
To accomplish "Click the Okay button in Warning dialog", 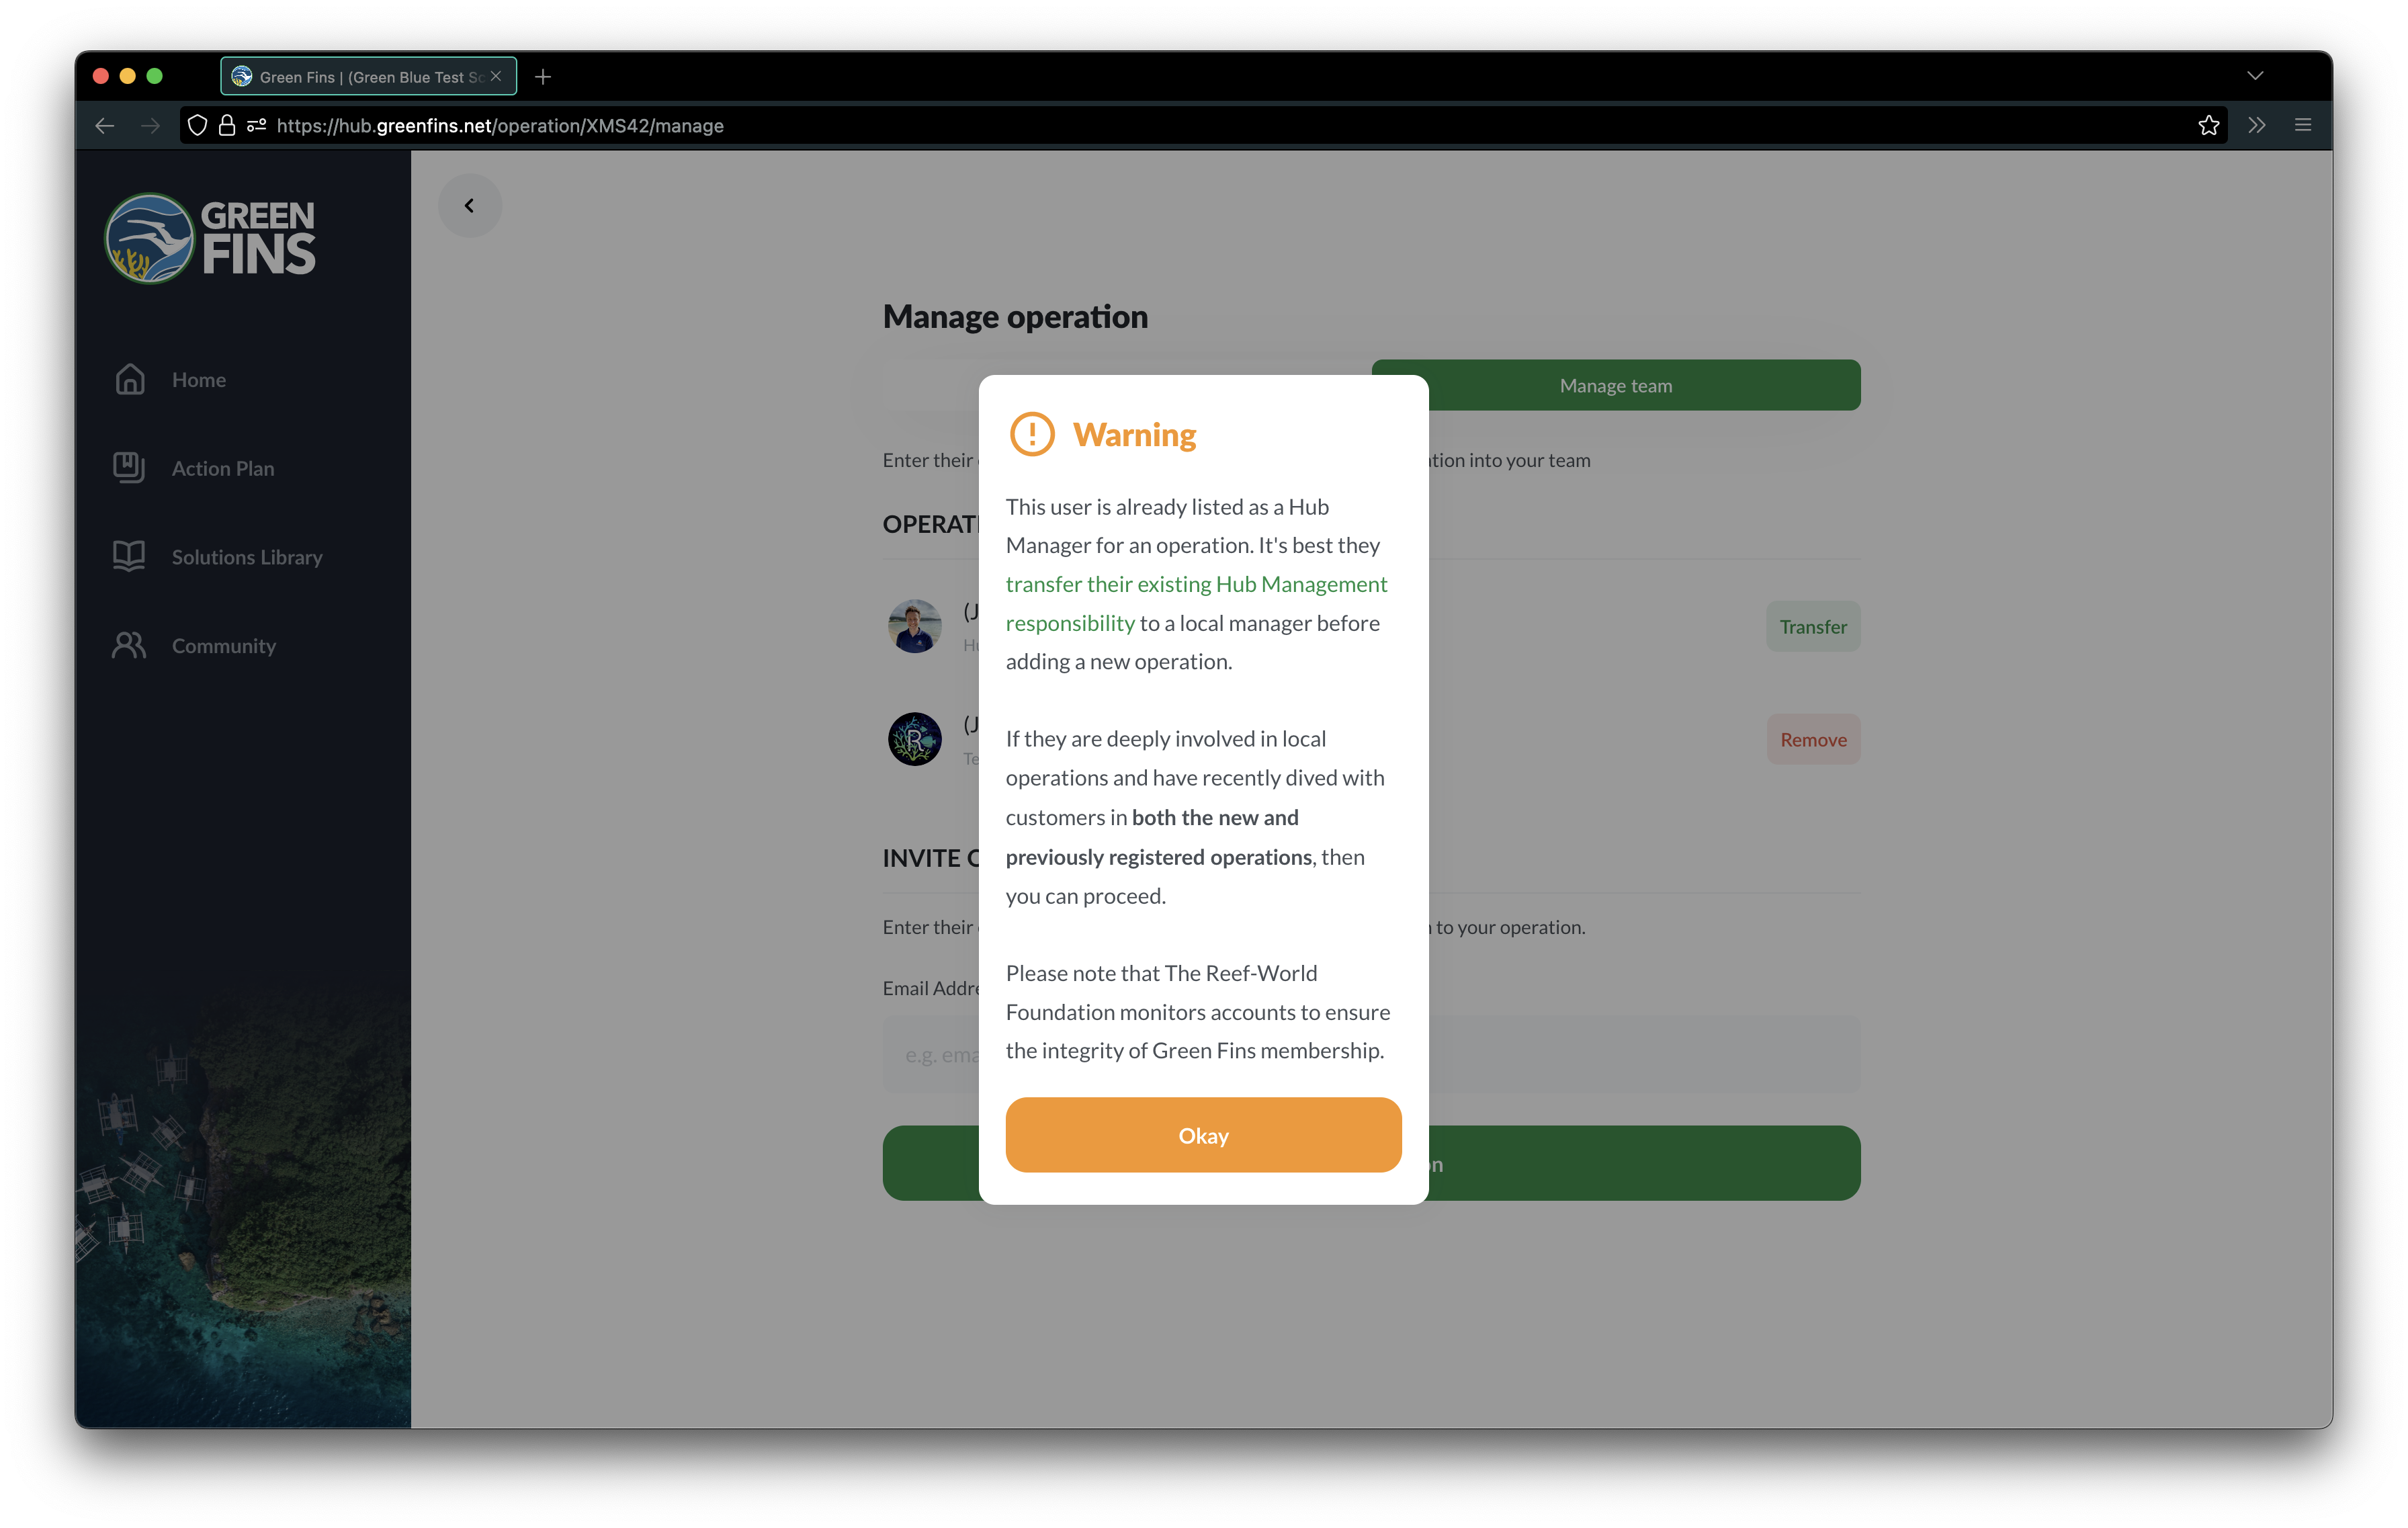I will [x=1203, y=1135].
